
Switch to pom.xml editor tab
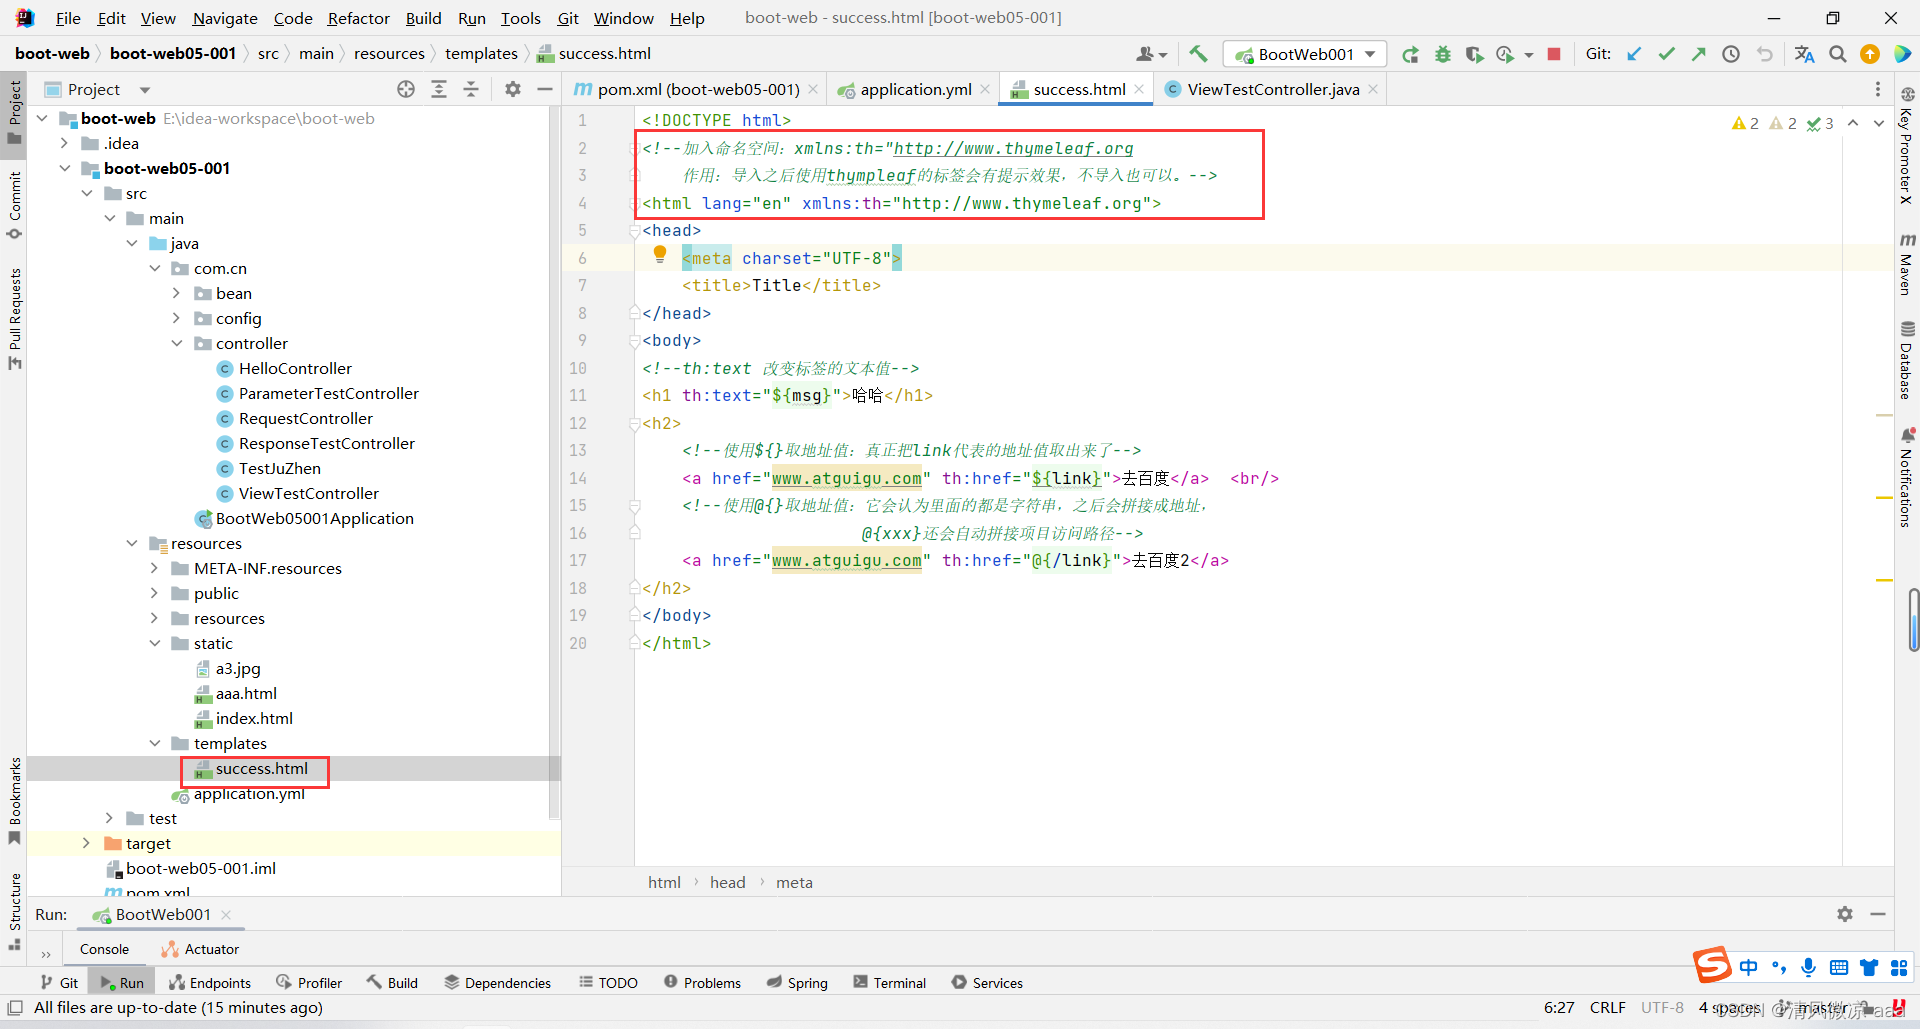tap(698, 89)
